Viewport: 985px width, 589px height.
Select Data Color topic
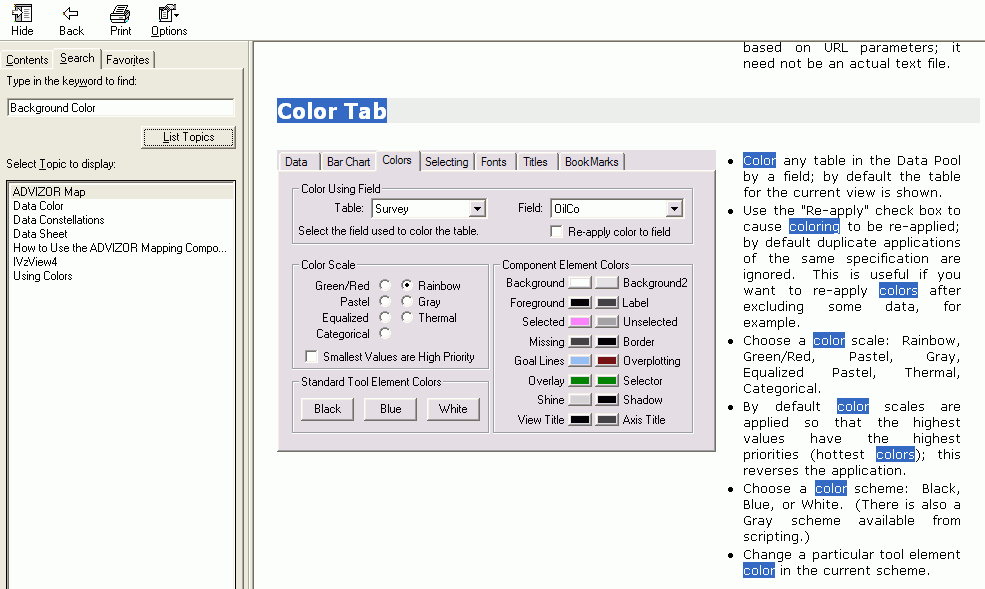pos(38,206)
